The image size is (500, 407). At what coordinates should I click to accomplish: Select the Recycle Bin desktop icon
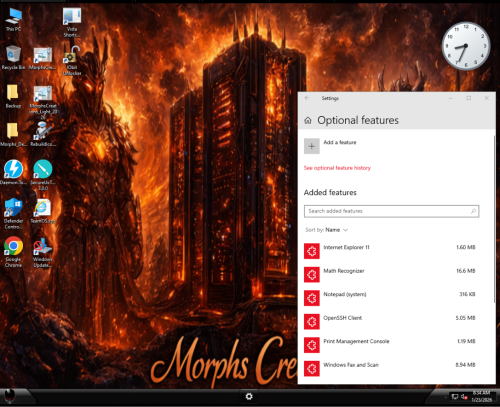tap(13, 57)
